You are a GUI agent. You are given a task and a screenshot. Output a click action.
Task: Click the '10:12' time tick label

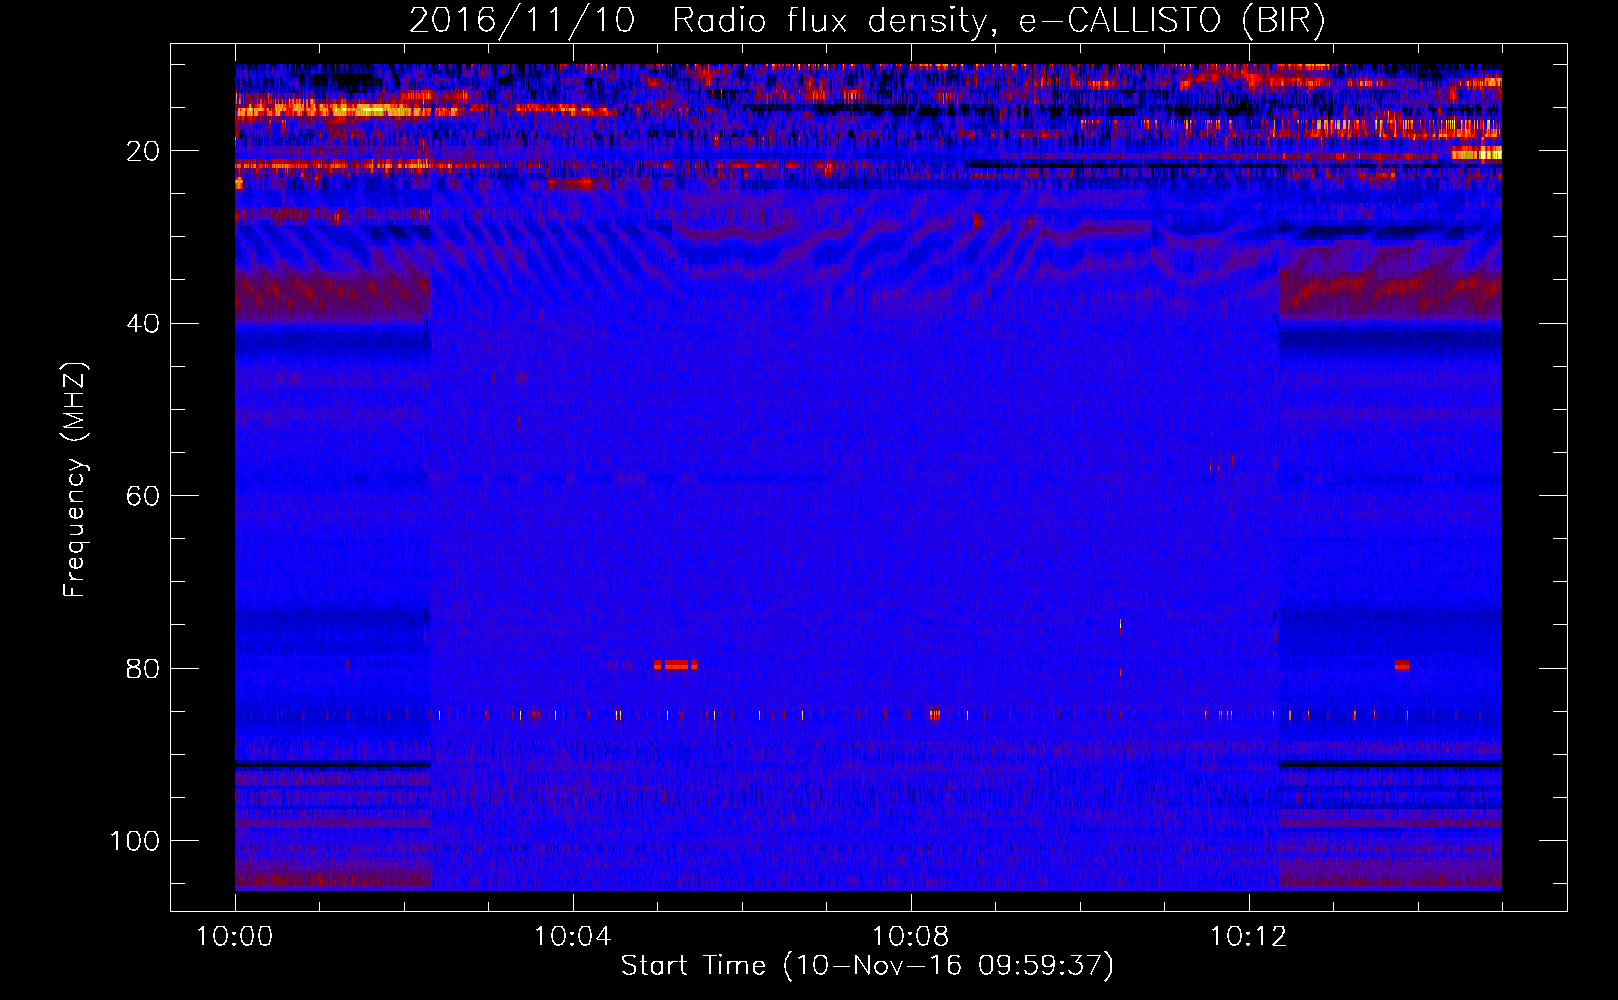pos(1249,937)
